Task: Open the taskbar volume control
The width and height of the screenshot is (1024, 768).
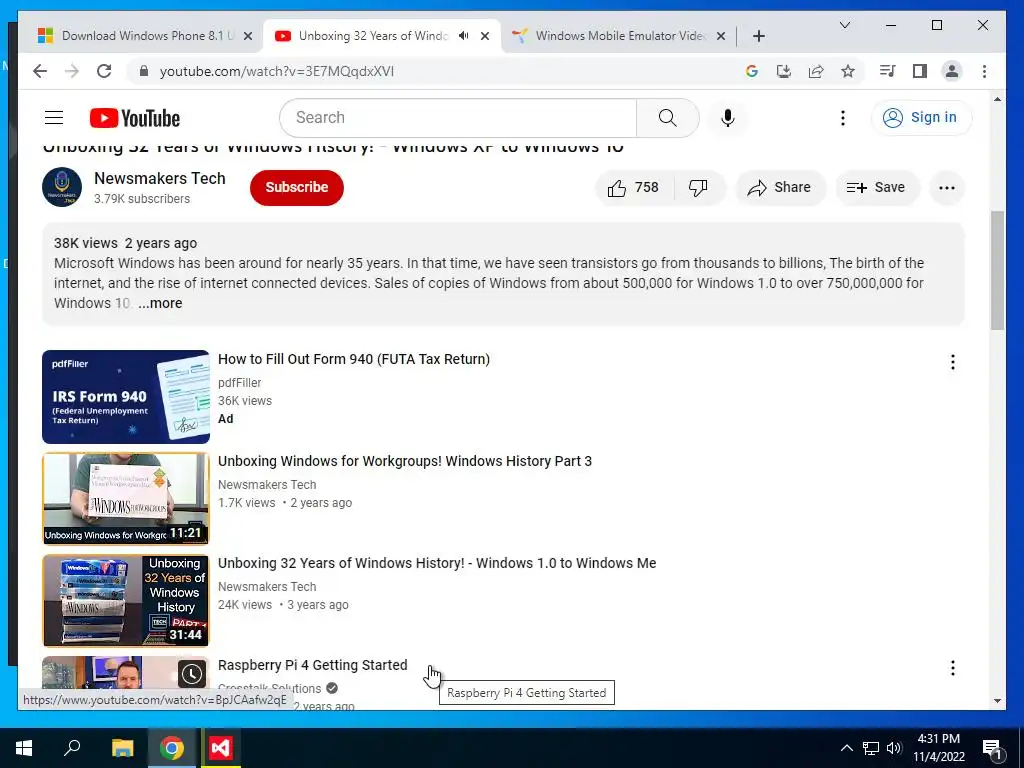Action: (x=894, y=748)
